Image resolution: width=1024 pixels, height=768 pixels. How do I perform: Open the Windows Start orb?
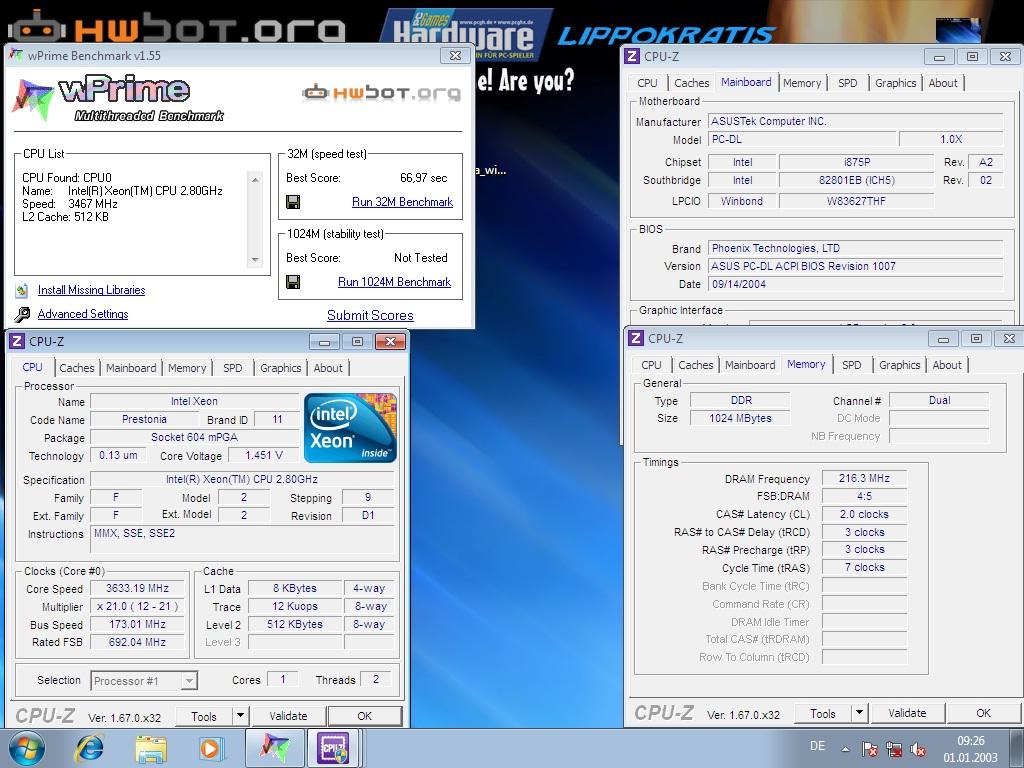(25, 748)
